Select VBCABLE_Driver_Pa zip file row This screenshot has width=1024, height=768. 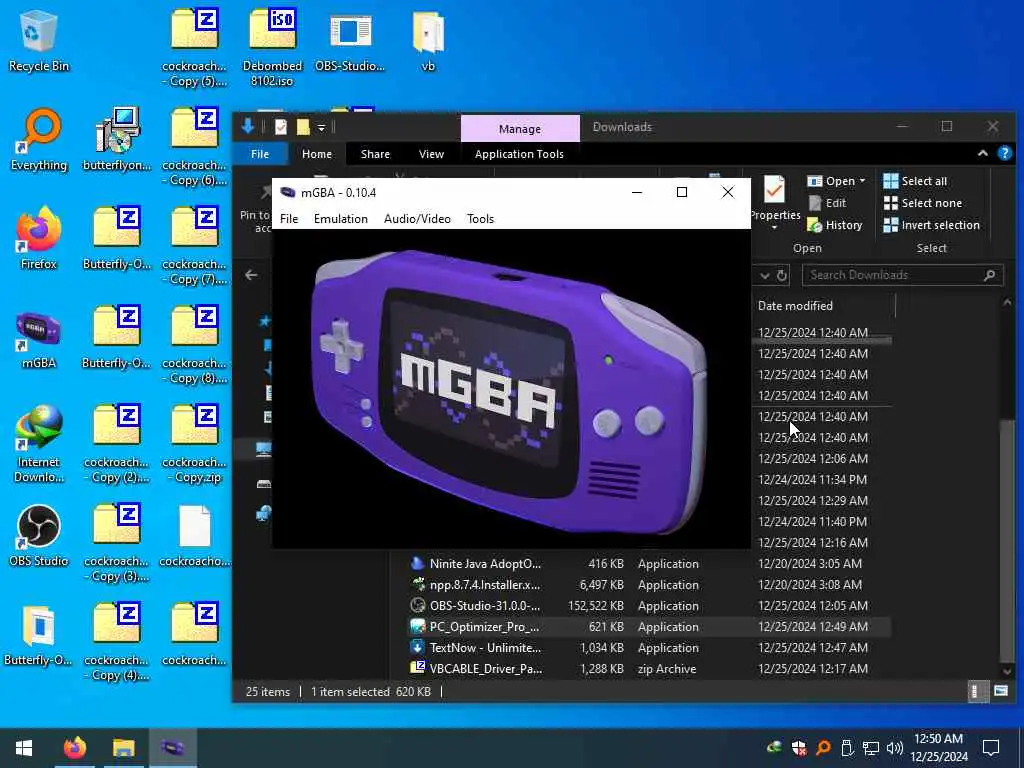click(x=648, y=669)
